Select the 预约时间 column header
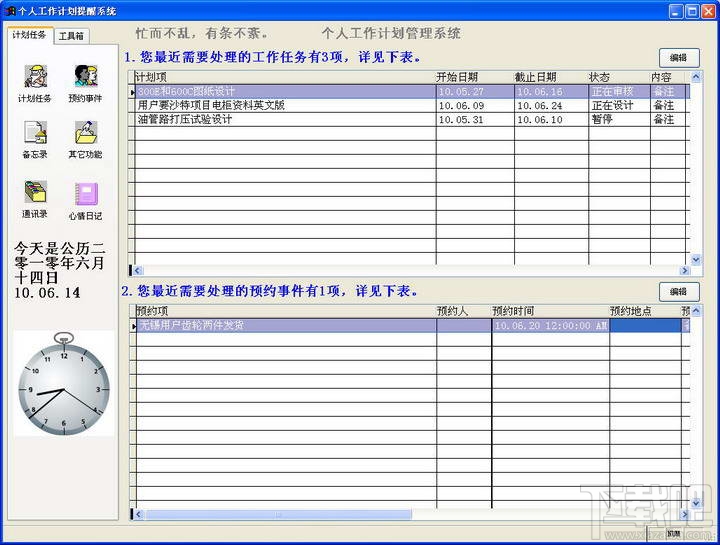Screen dimensions: 720x545 (551, 311)
